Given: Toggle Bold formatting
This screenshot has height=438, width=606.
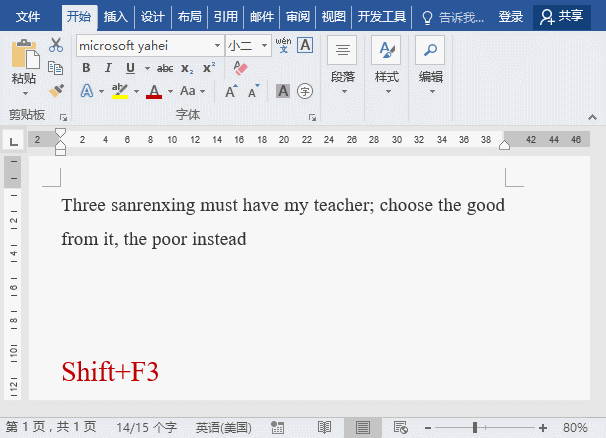Looking at the screenshot, I should click(86, 68).
